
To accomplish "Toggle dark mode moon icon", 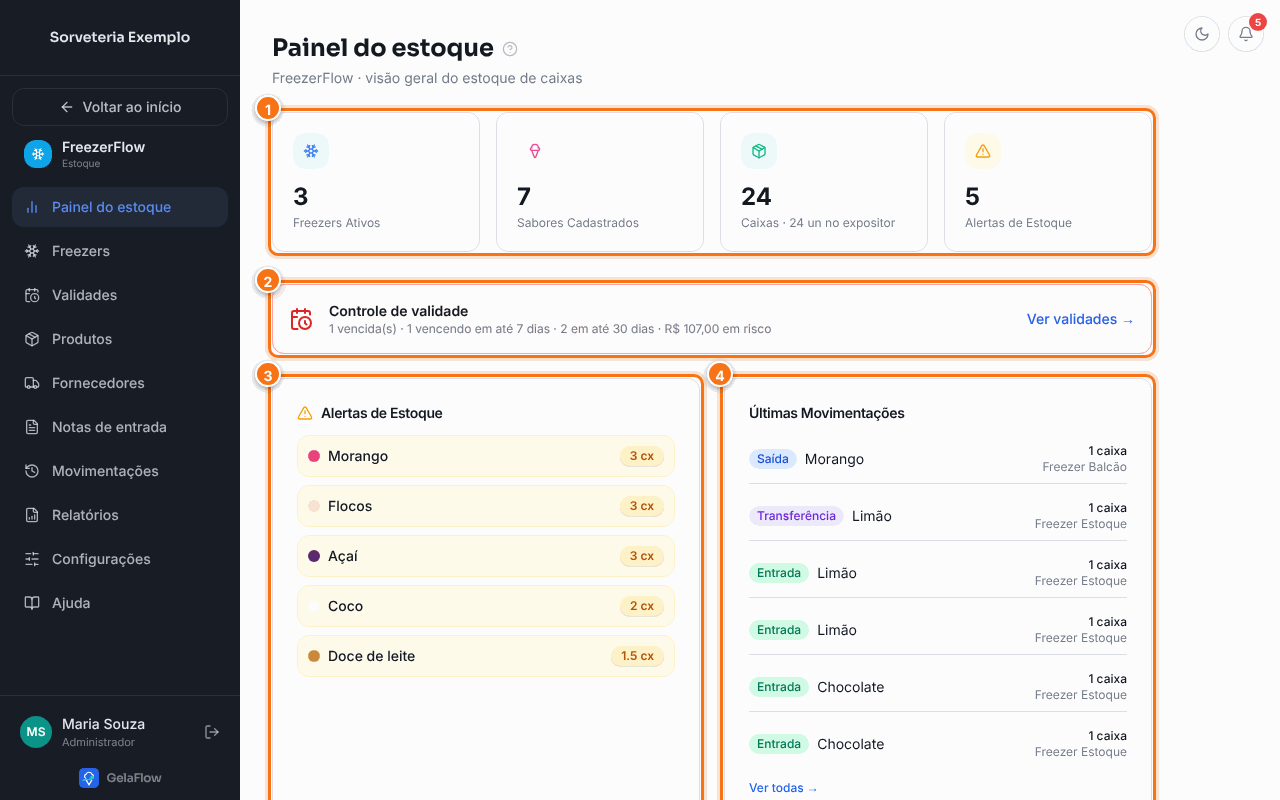I will pos(1202,34).
